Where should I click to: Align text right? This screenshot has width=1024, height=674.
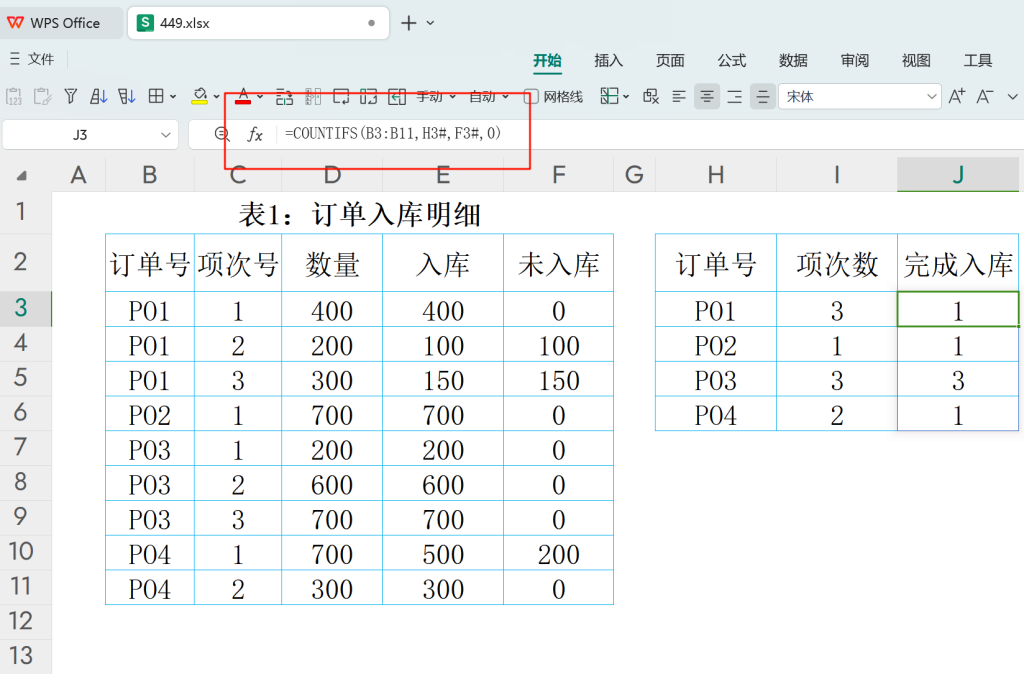pos(735,97)
